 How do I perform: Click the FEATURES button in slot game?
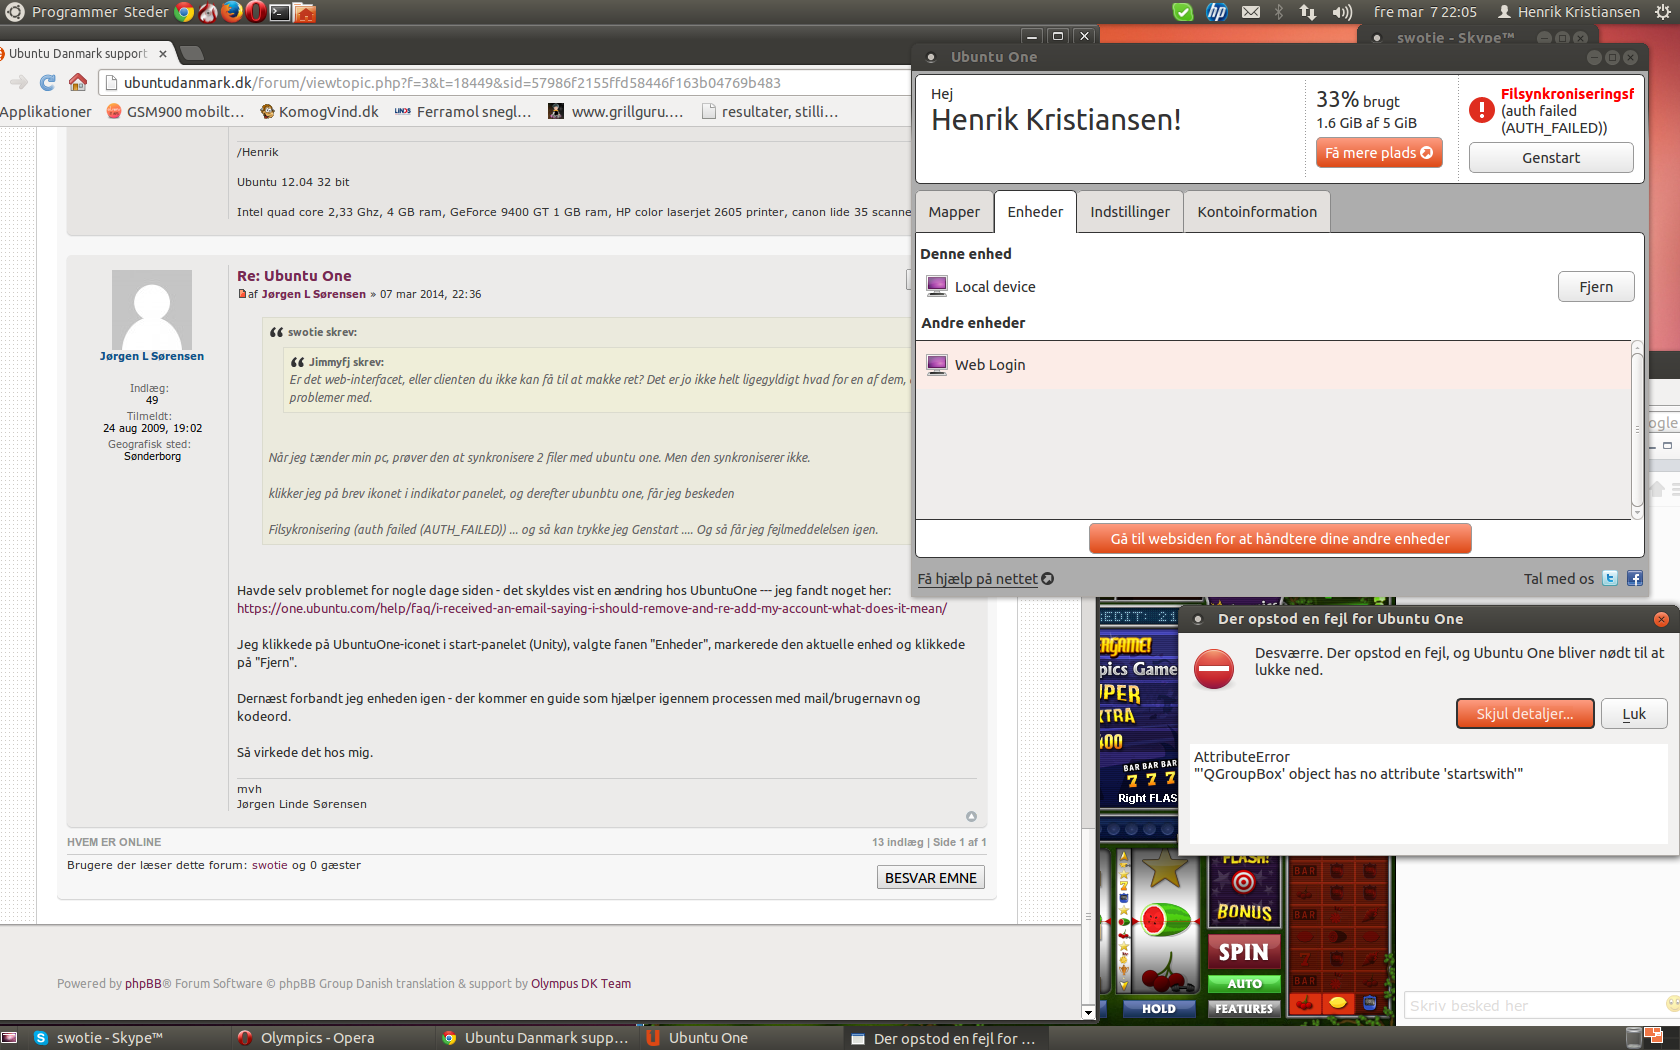(1244, 1009)
